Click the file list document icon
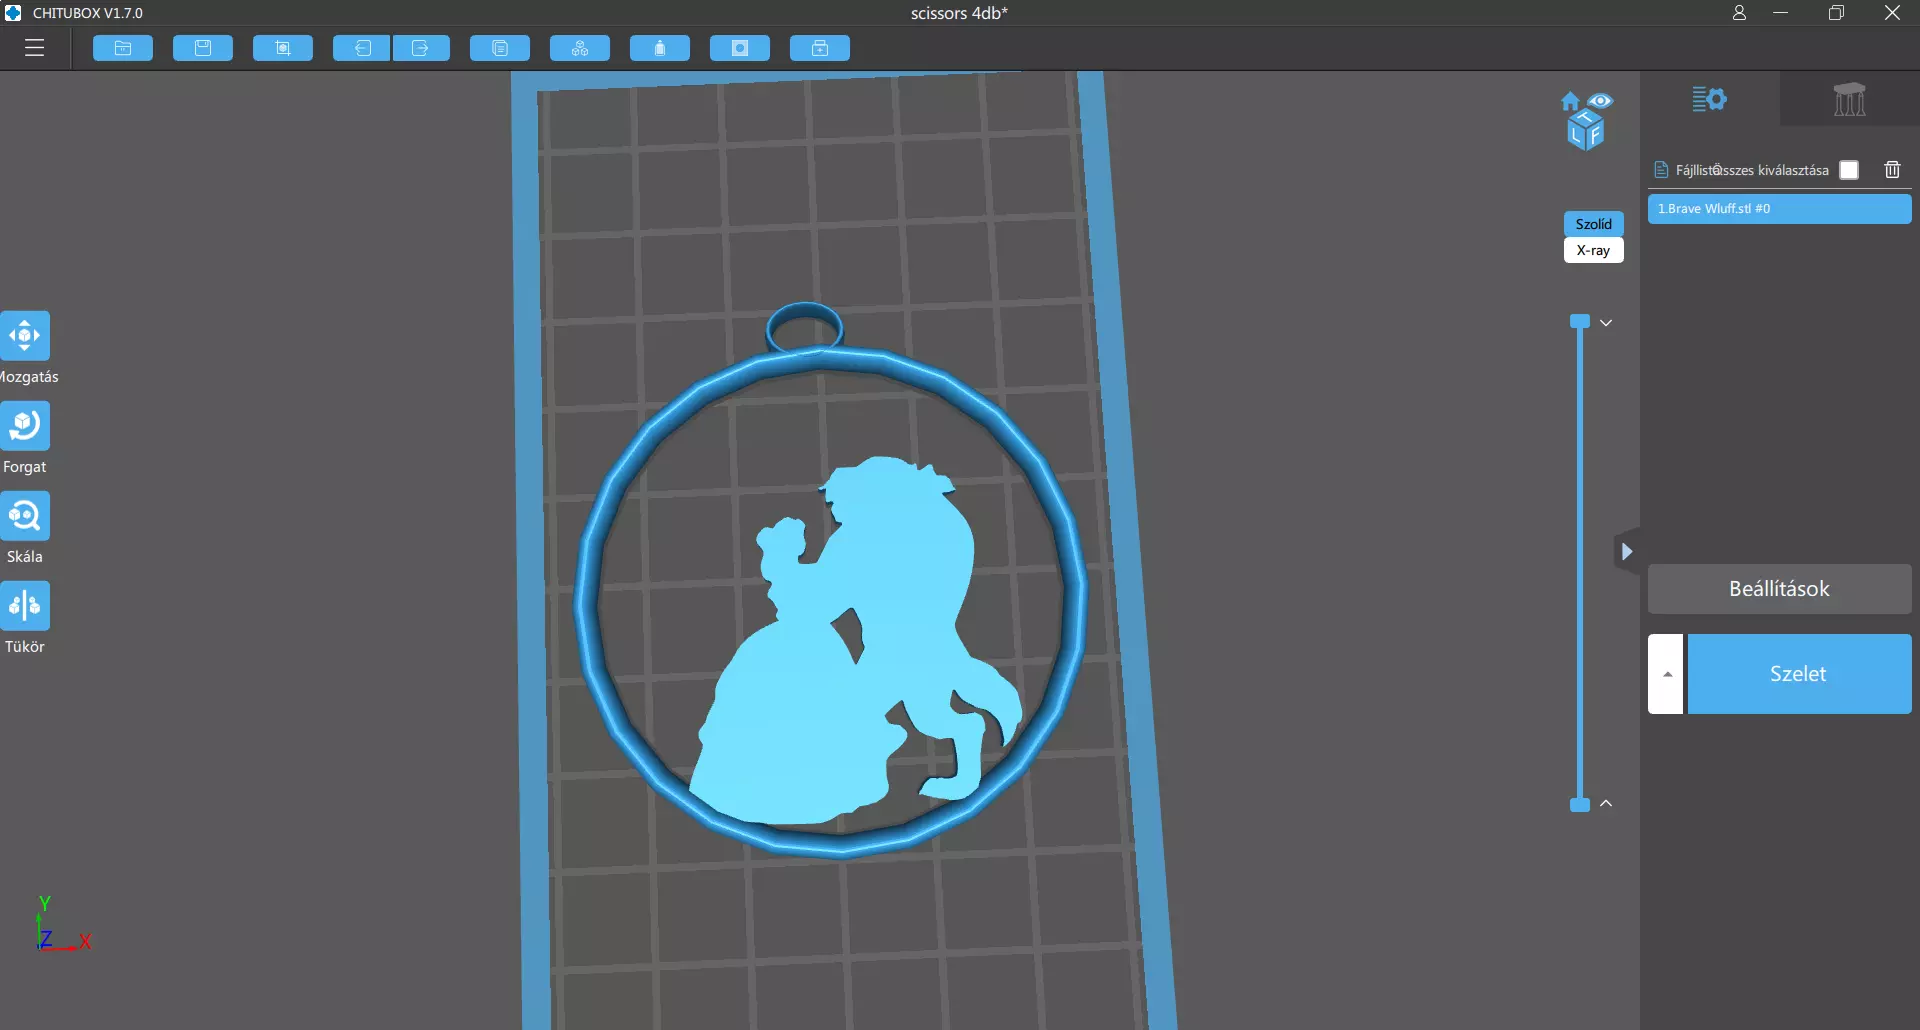The height and width of the screenshot is (1030, 1920). coord(1661,170)
